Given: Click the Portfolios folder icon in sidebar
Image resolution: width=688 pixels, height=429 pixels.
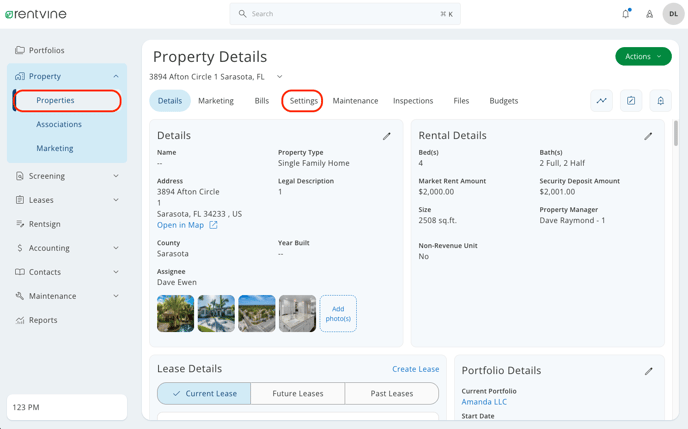Looking at the screenshot, I should (x=20, y=50).
